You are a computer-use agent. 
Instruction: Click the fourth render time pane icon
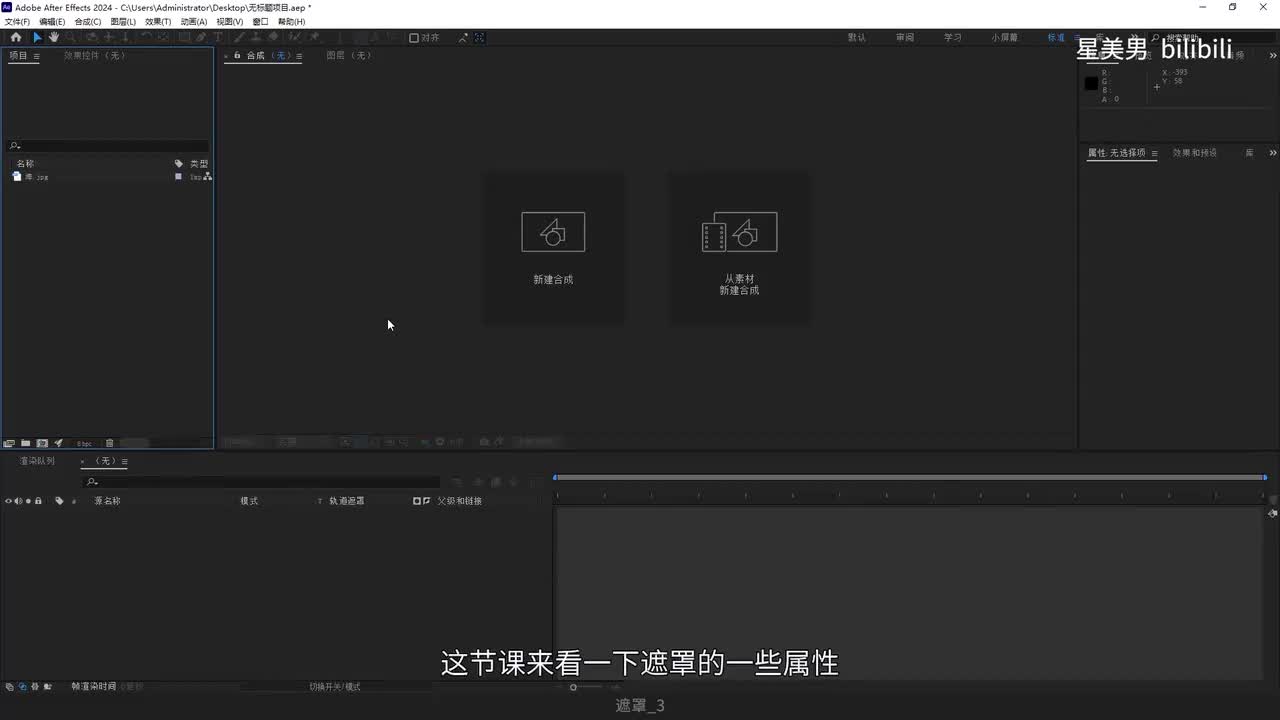click(48, 687)
